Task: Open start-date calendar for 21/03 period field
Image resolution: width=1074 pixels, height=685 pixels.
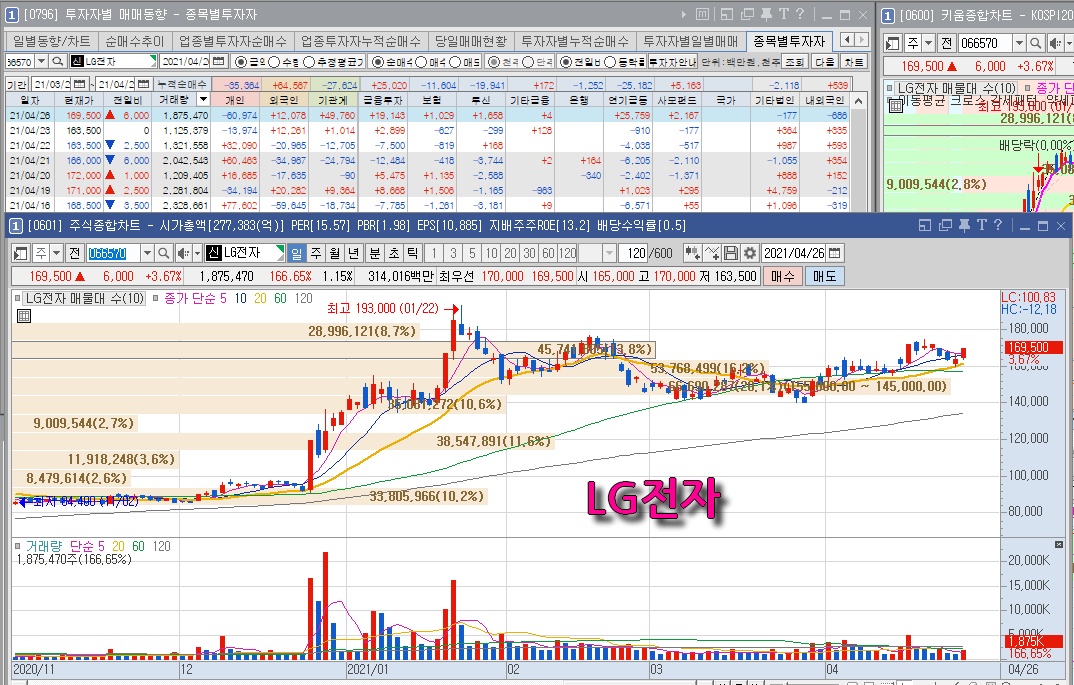Action: click(x=79, y=84)
